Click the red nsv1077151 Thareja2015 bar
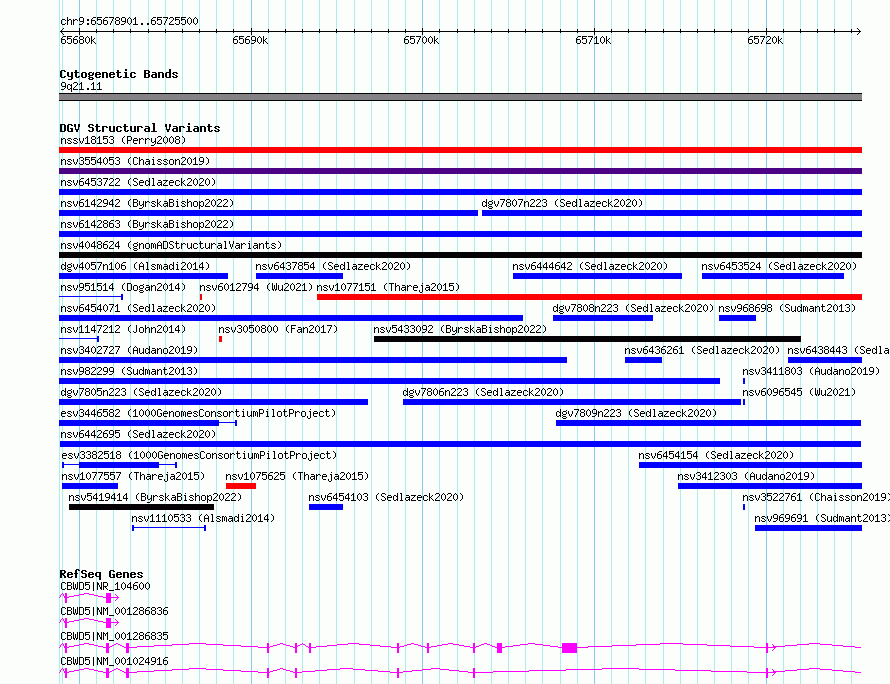 (589, 297)
